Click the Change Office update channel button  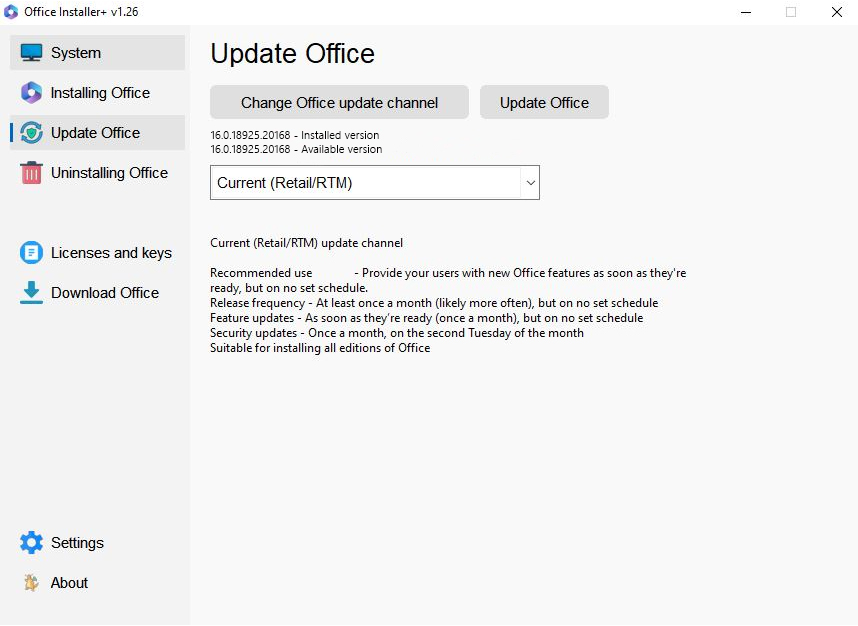[x=339, y=102]
